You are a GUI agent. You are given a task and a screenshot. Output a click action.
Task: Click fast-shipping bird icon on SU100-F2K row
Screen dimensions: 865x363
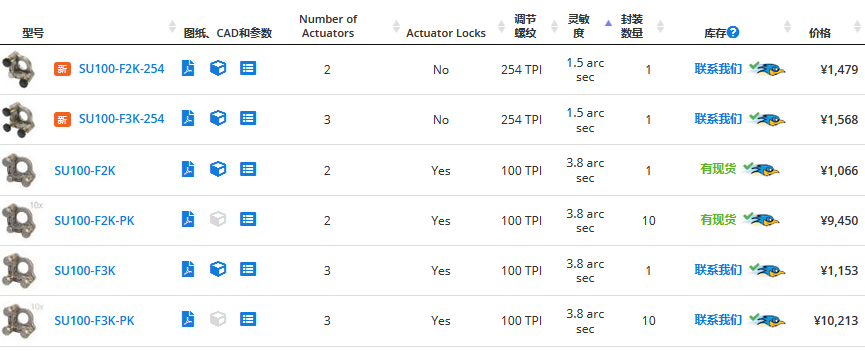[x=761, y=169]
